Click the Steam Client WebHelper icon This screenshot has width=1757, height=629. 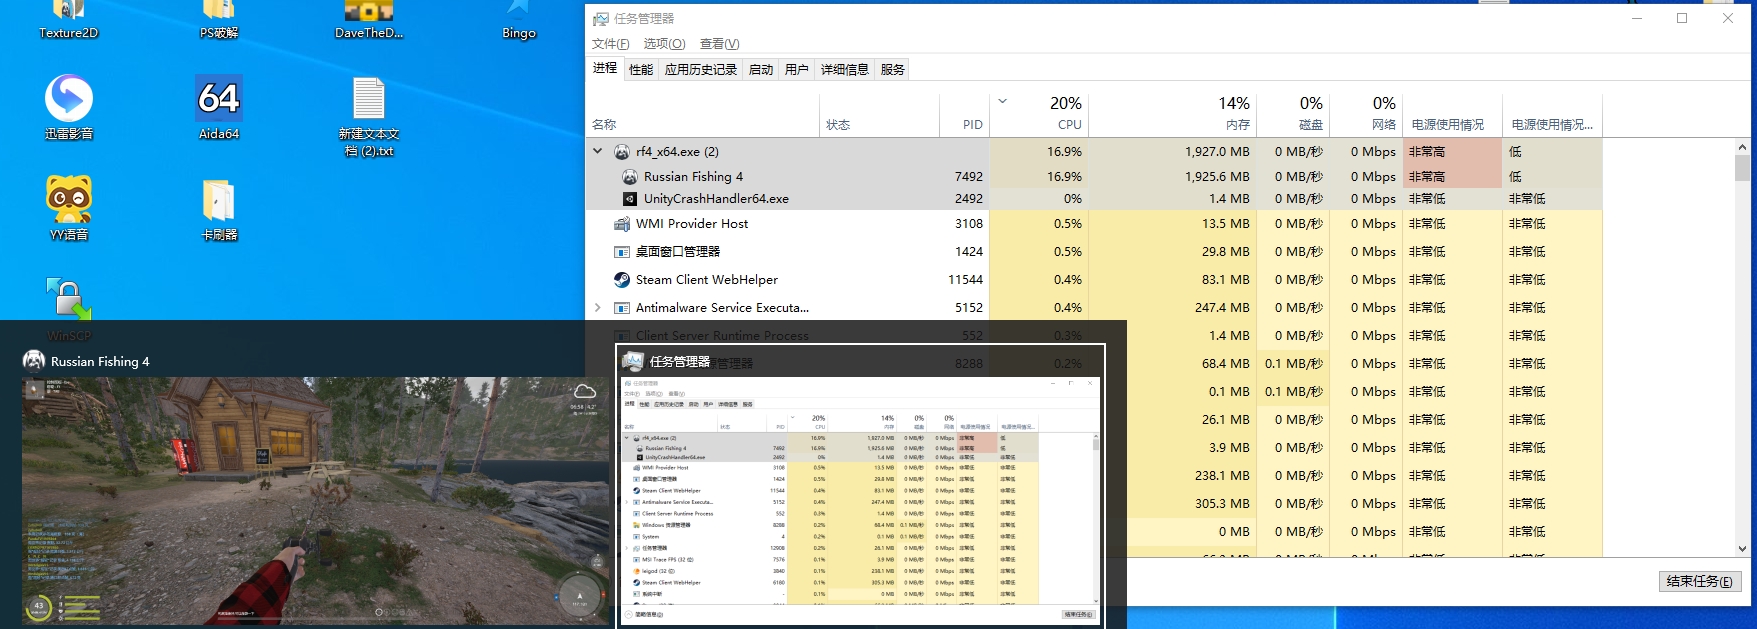pyautogui.click(x=622, y=280)
